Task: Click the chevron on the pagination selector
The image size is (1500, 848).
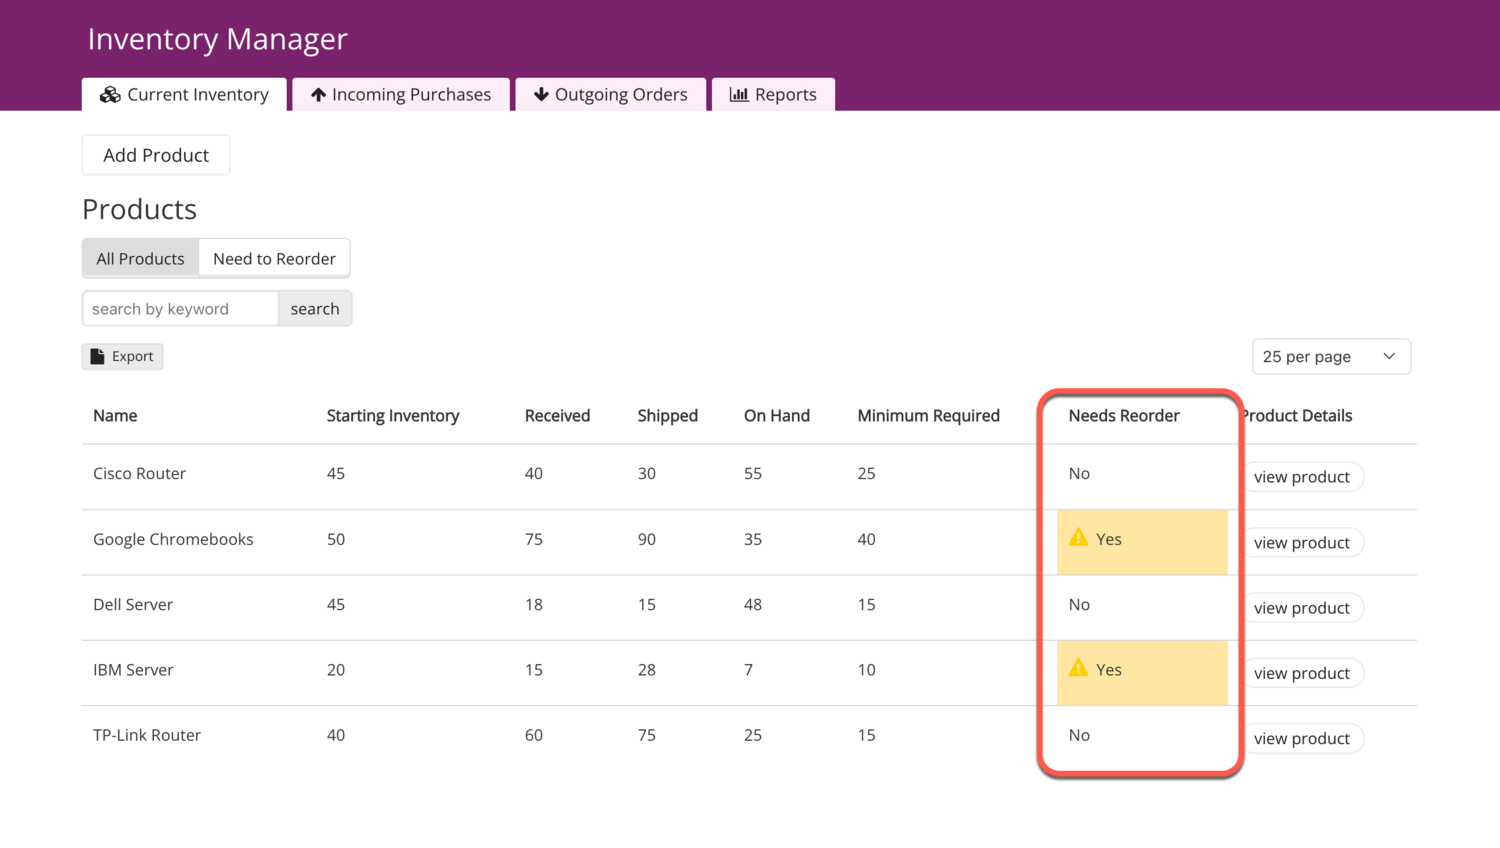Action: pyautogui.click(x=1389, y=355)
